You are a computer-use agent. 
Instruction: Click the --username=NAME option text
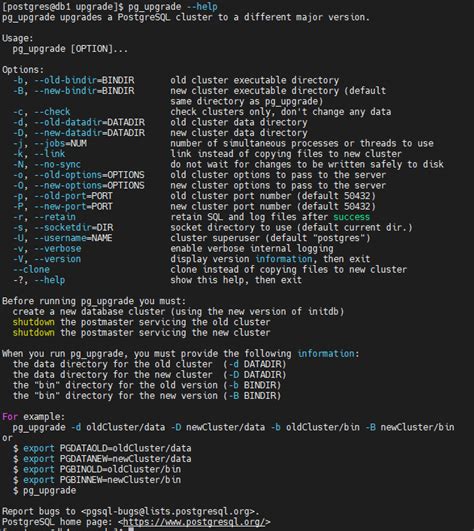tap(73, 238)
